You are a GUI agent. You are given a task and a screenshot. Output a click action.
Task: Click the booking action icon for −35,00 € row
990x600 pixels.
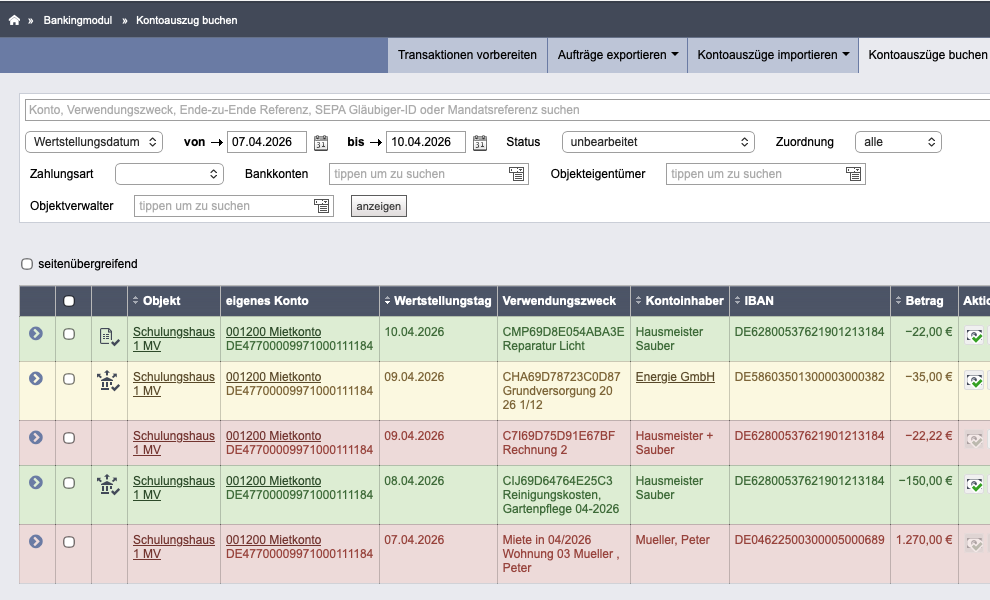(974, 381)
